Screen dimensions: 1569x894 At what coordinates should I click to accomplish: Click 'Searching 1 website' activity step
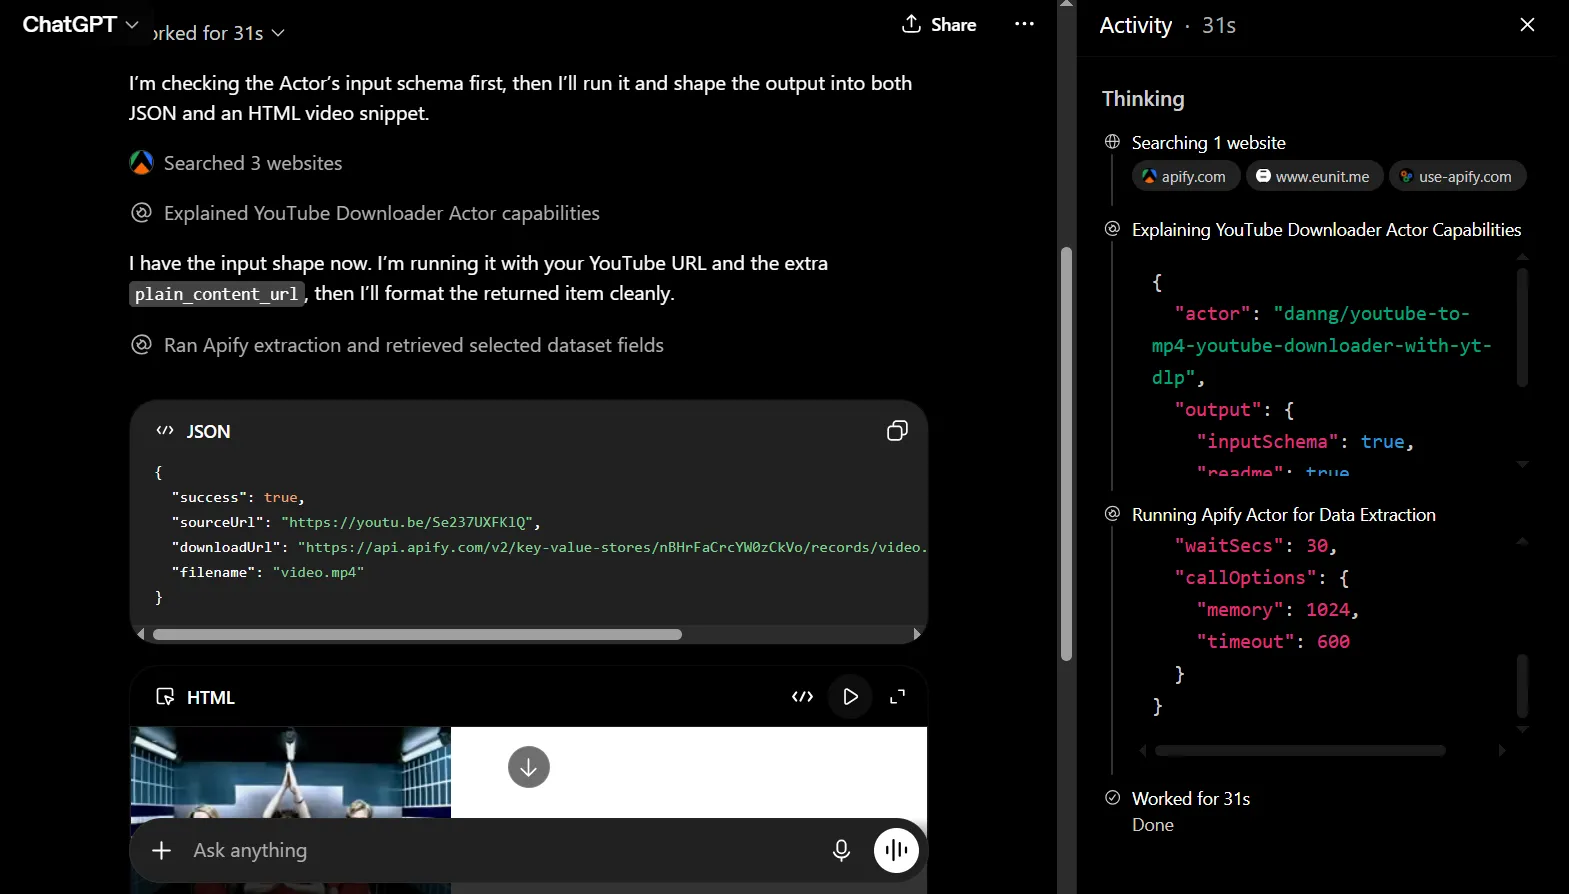point(1208,143)
